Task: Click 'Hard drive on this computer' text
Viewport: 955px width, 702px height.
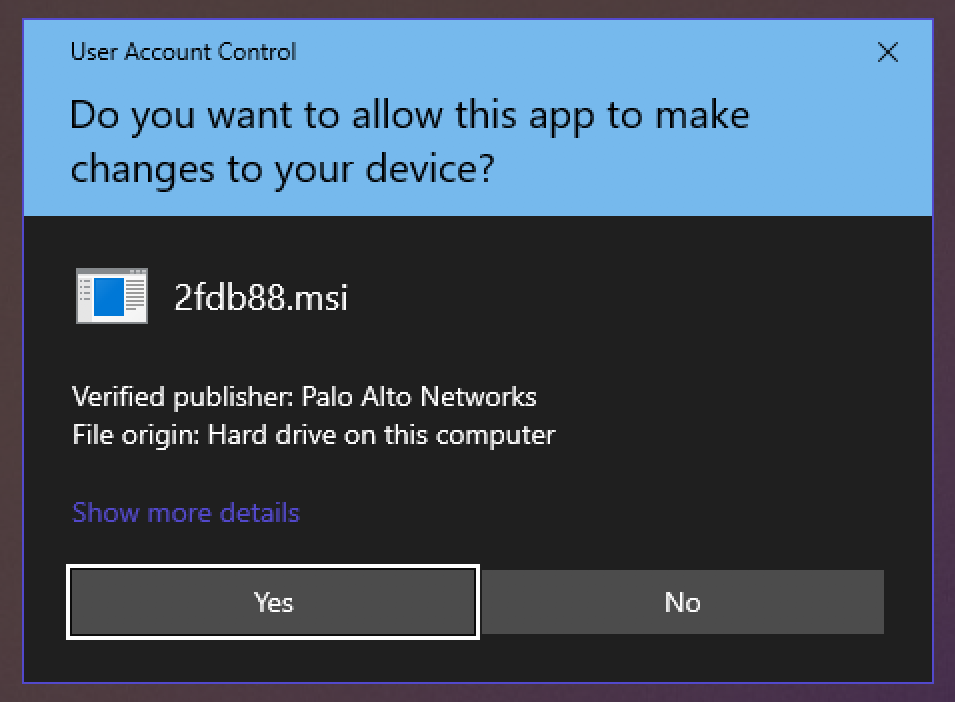Action: click(x=381, y=435)
